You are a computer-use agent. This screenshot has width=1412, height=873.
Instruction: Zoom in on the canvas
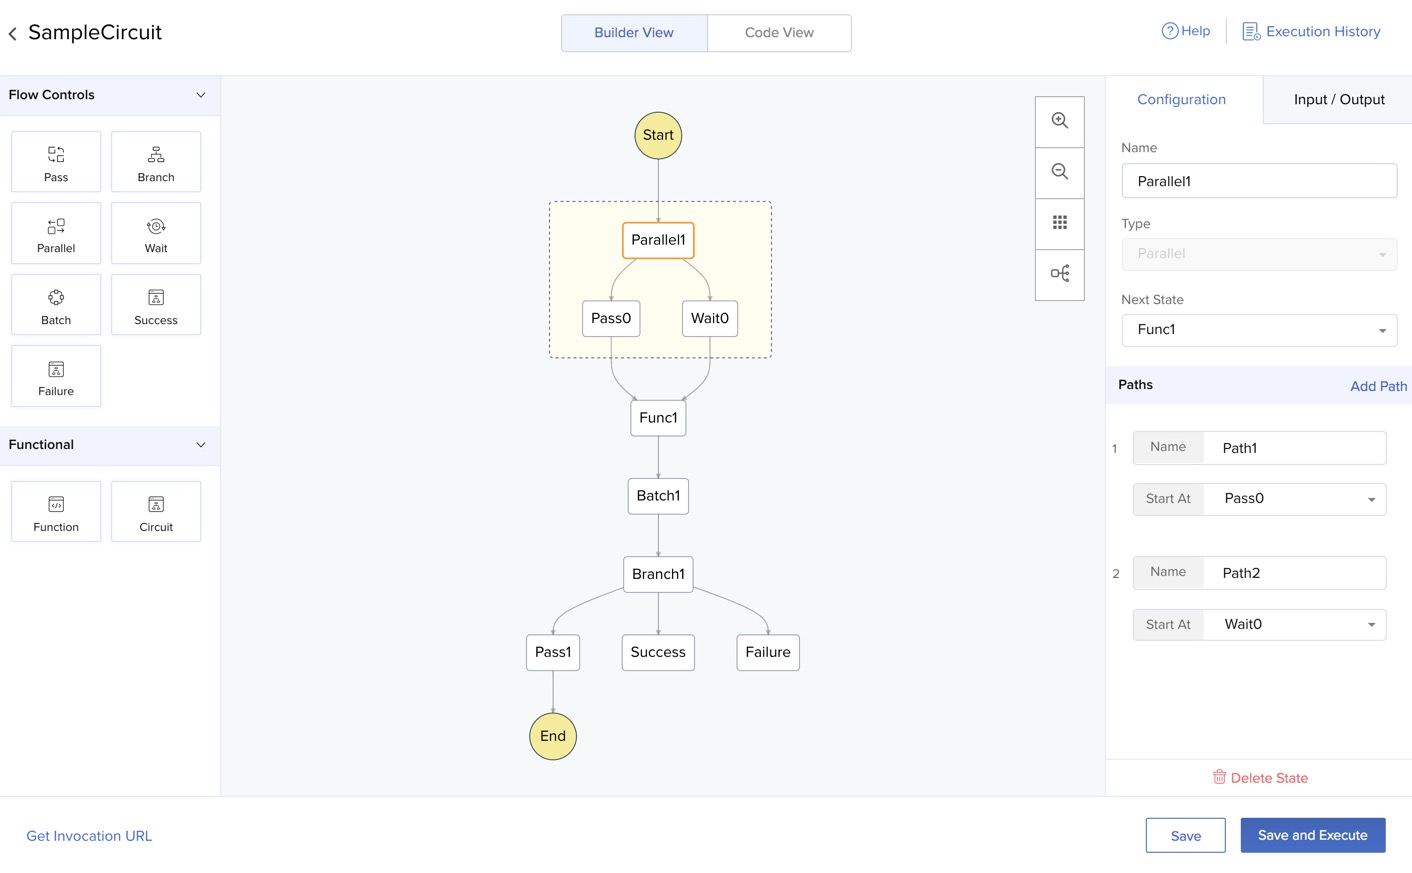pos(1060,121)
